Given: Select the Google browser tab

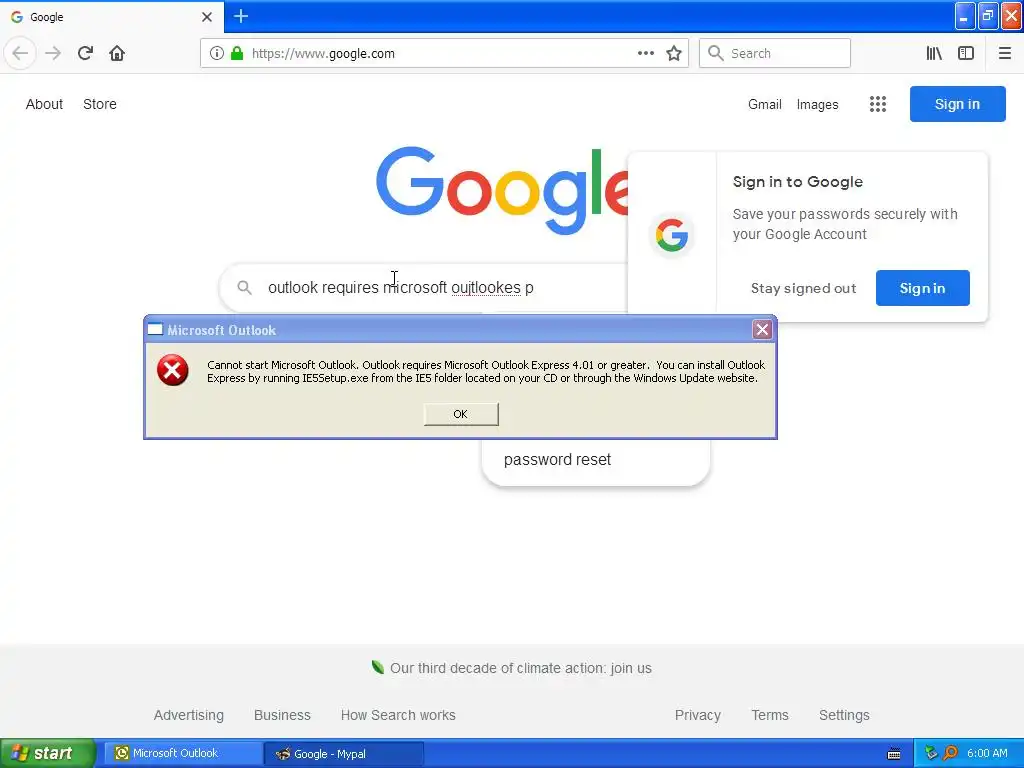Looking at the screenshot, I should click(x=111, y=16).
